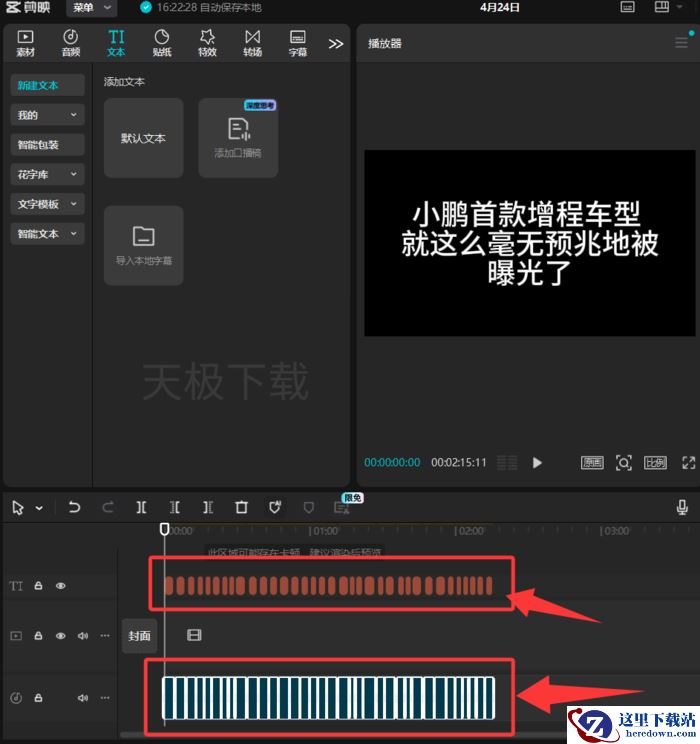
Task: Show more tabs with the double-arrow icon
Action: (336, 44)
